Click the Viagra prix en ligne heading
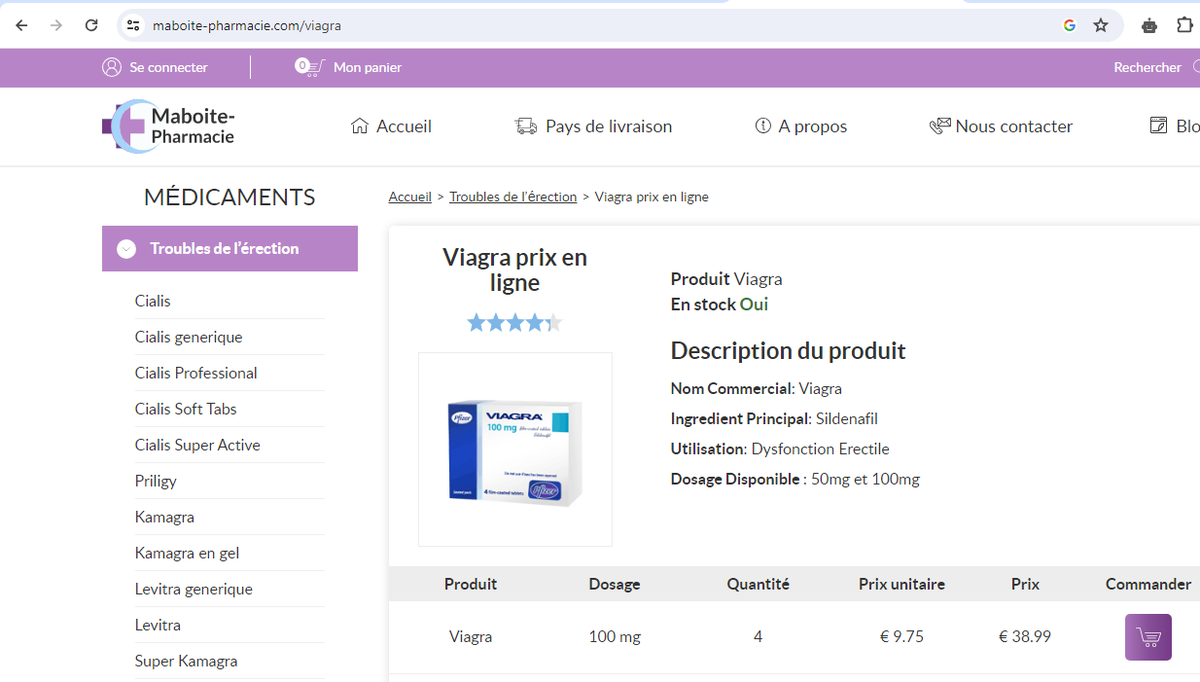This screenshot has height=682, width=1200. (x=515, y=270)
